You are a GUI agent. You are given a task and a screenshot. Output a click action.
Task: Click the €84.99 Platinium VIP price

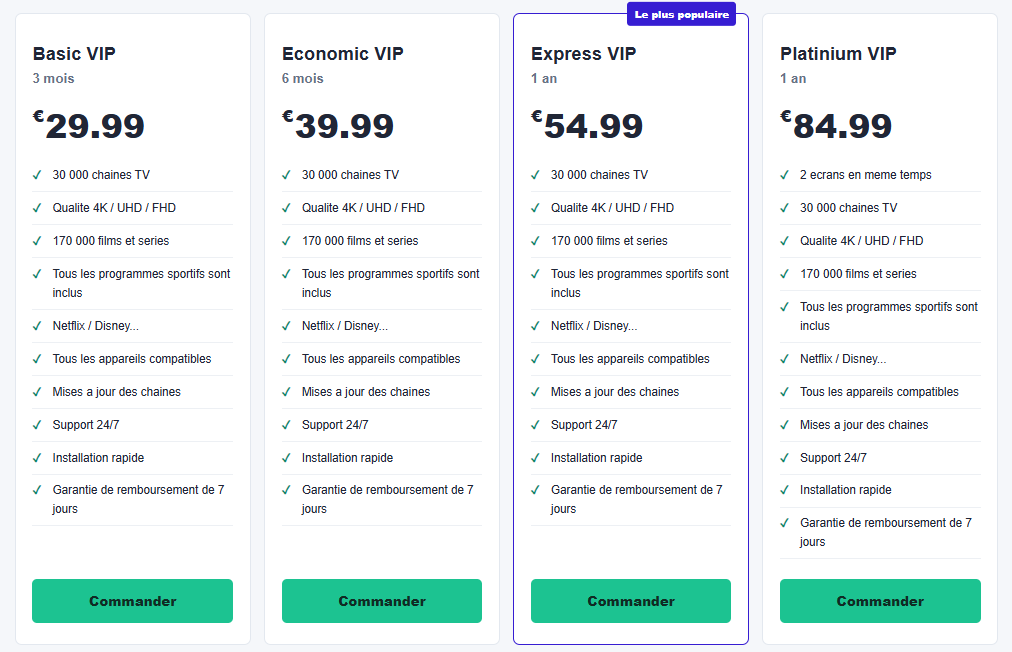(x=836, y=125)
